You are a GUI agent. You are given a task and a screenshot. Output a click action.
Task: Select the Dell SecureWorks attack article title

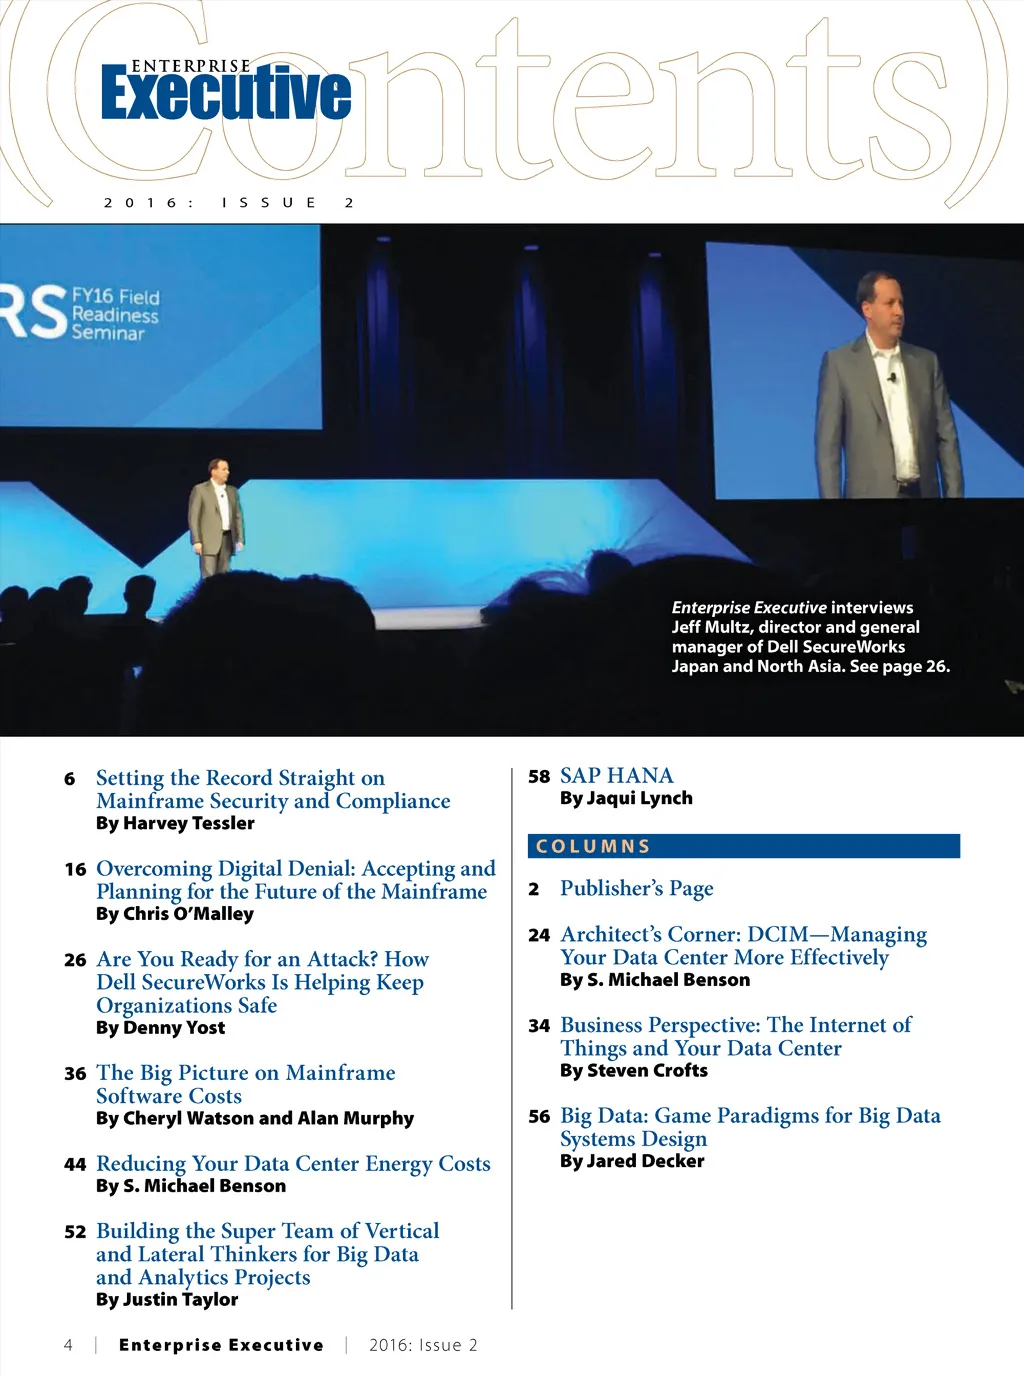point(261,982)
